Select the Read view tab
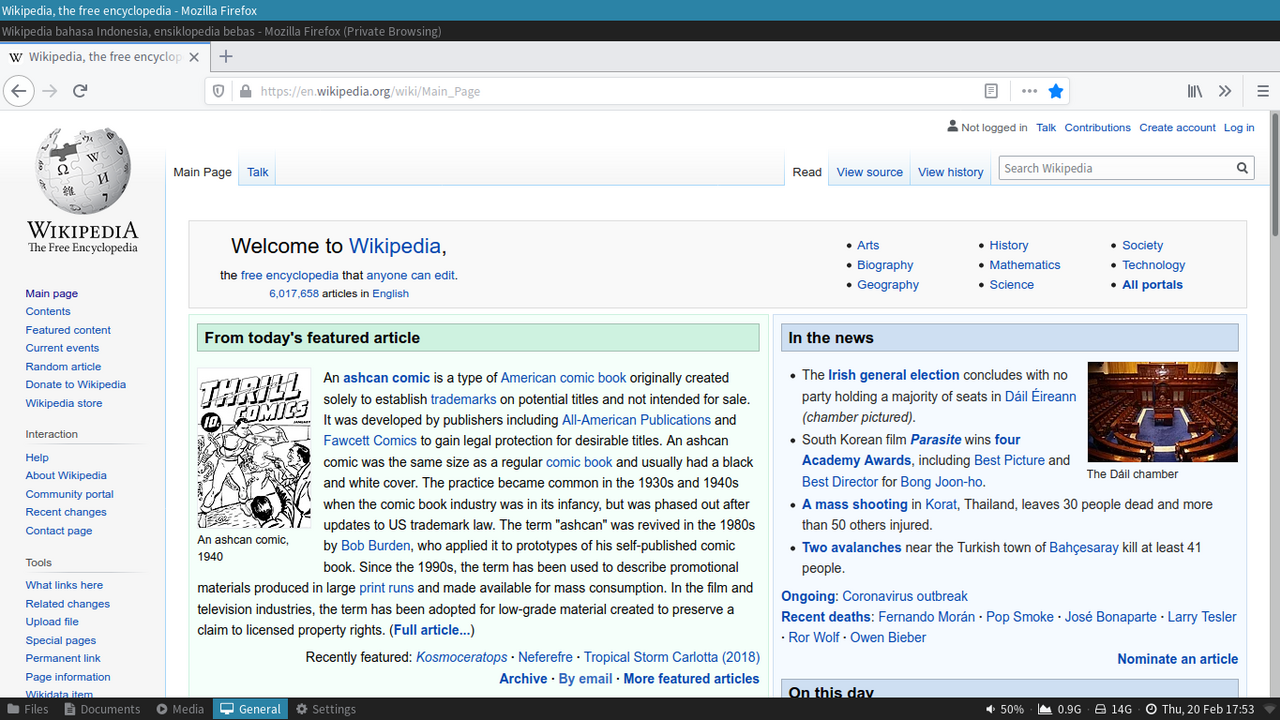The image size is (1280, 720). 807,172
